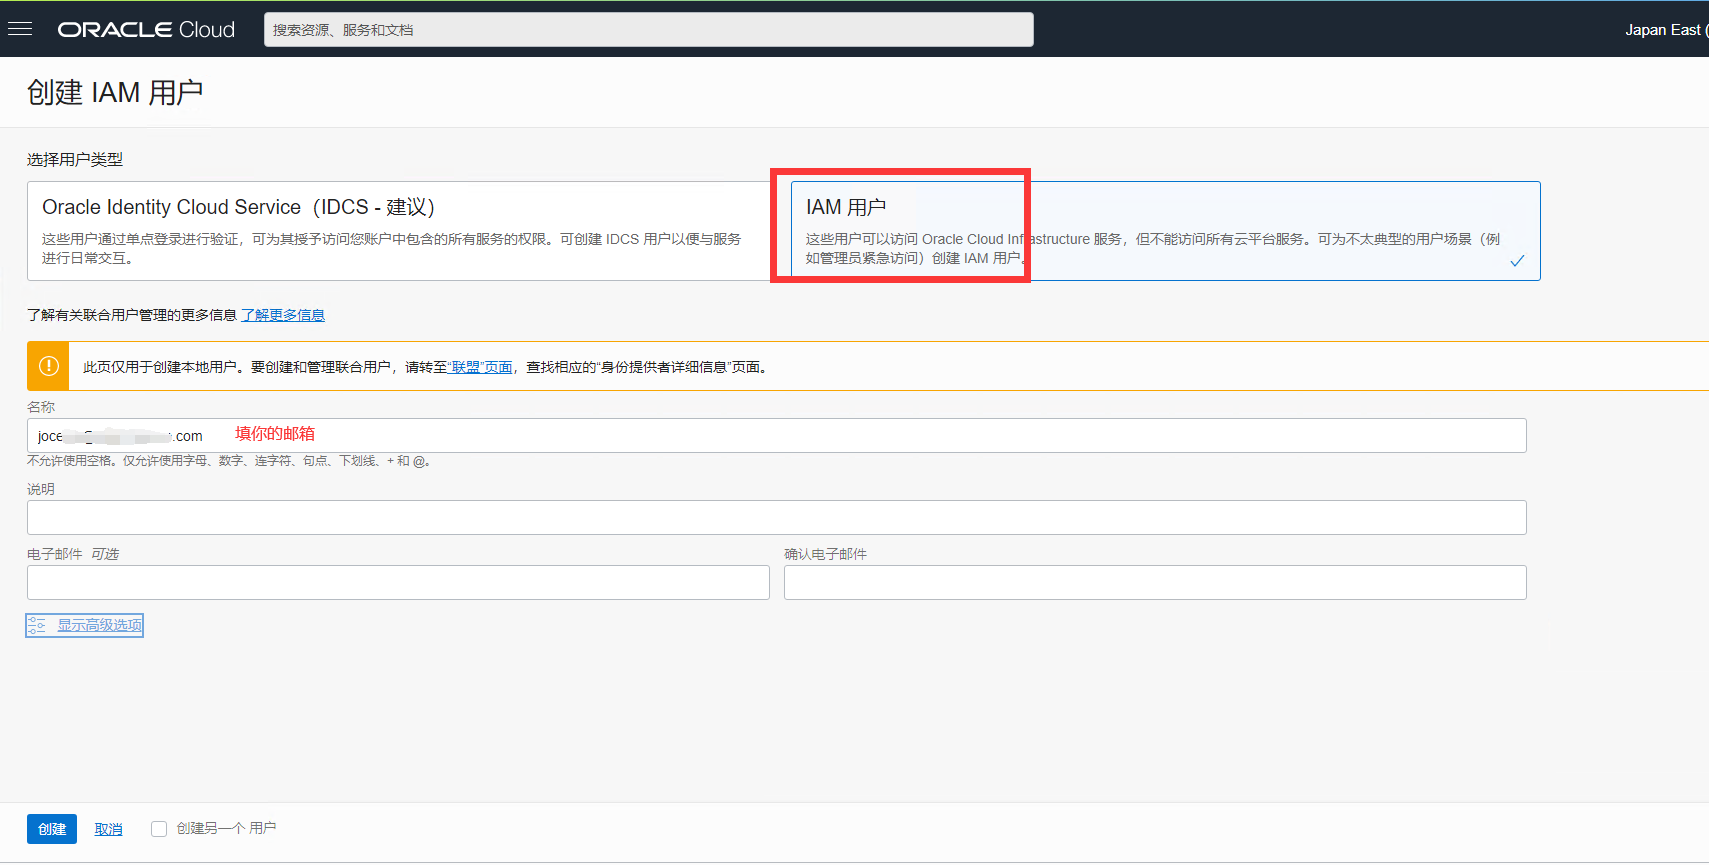Click the orange warning info icon
This screenshot has width=1709, height=865.
pos(48,366)
